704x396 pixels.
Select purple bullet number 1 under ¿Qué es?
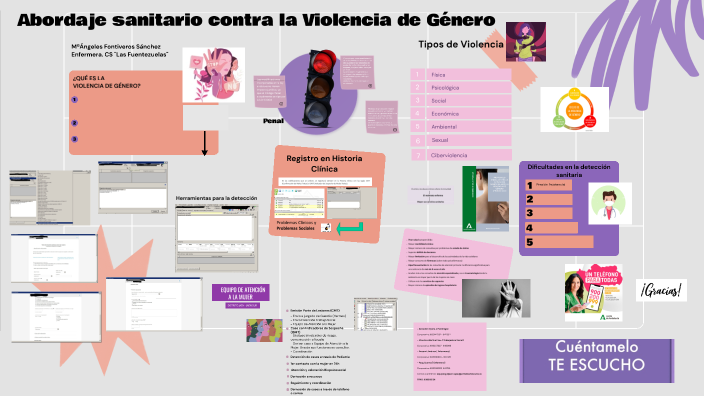click(75, 100)
